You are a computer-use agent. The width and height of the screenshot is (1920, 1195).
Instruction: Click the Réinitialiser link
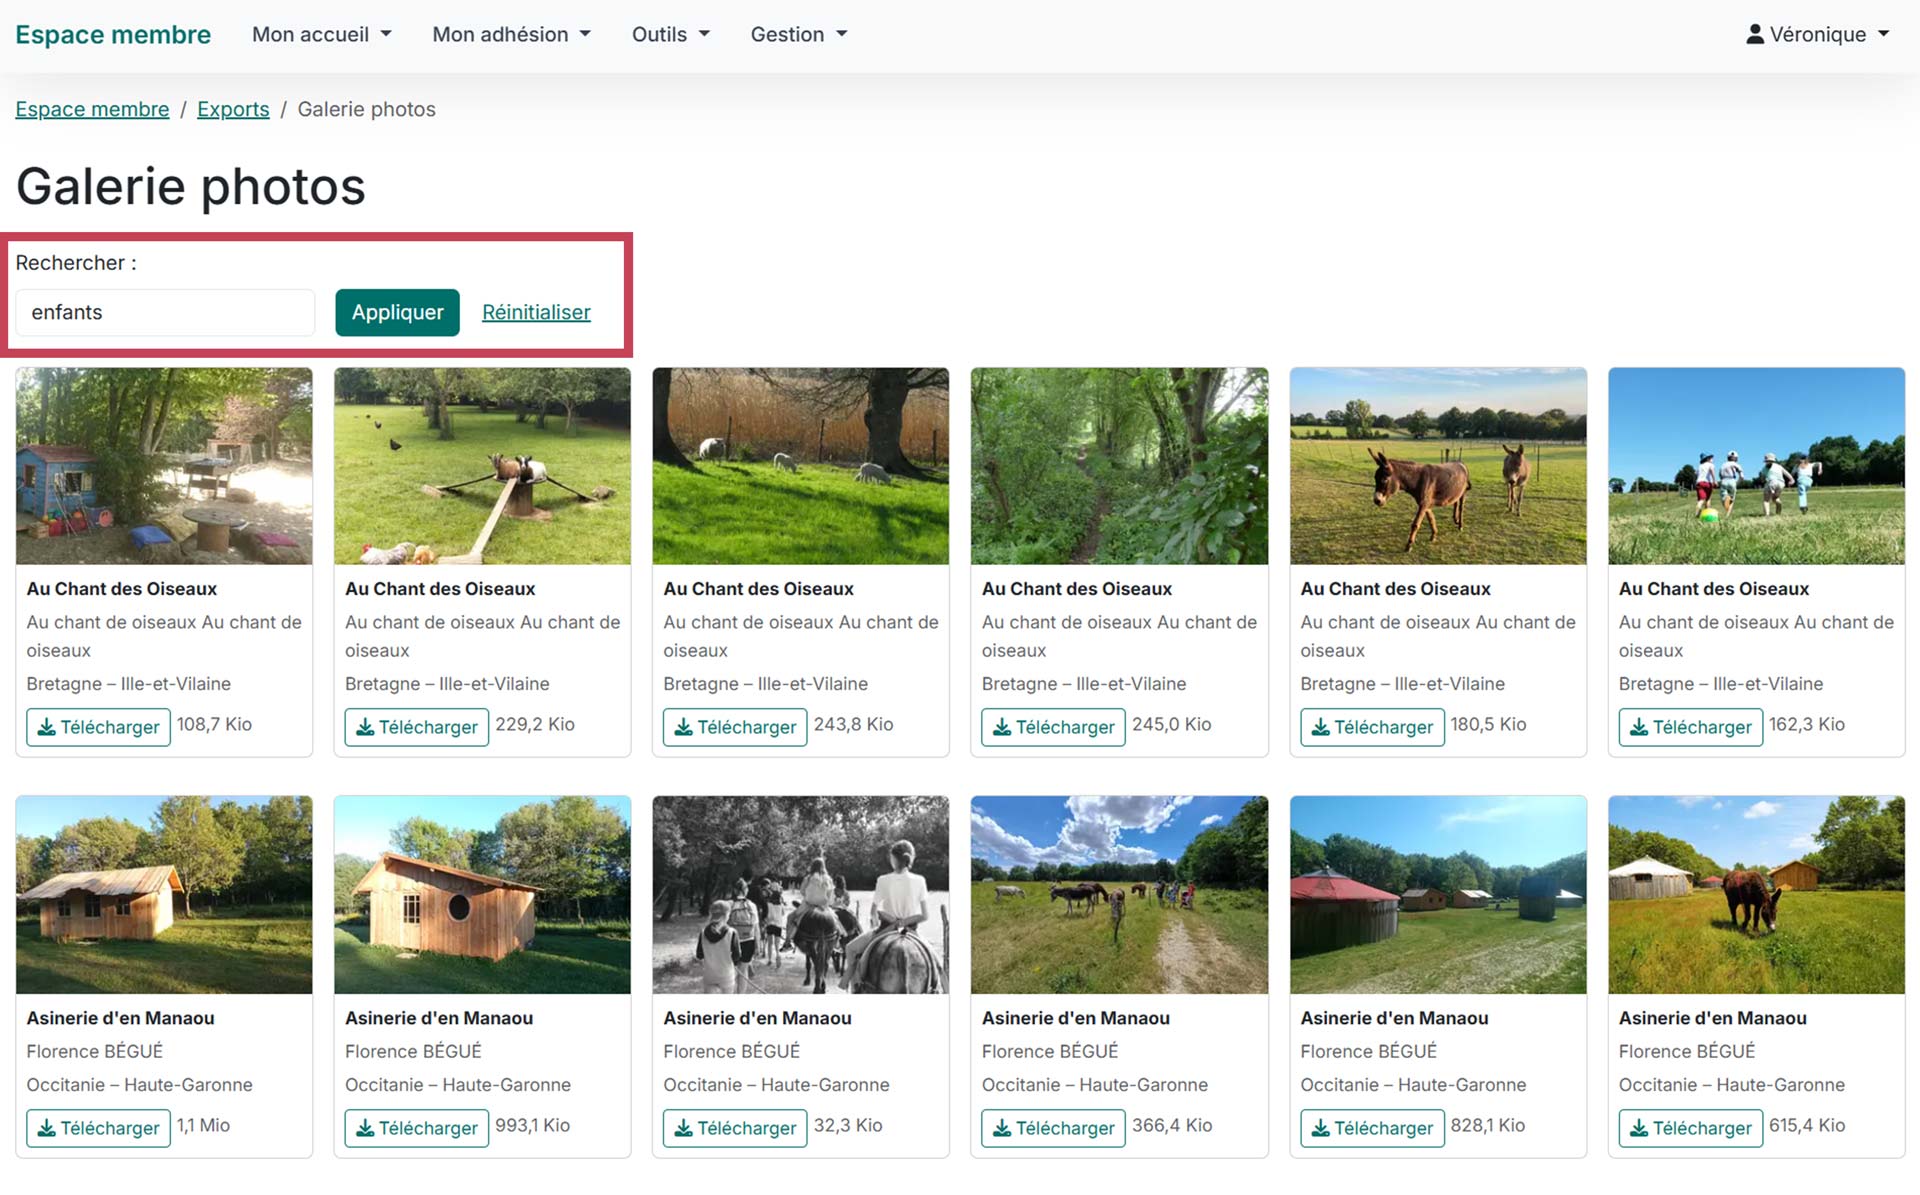(x=536, y=312)
